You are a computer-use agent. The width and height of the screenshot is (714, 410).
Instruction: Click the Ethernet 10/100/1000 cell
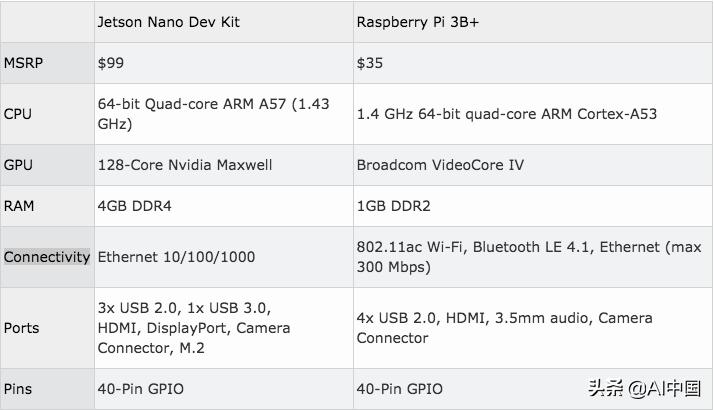click(x=176, y=257)
